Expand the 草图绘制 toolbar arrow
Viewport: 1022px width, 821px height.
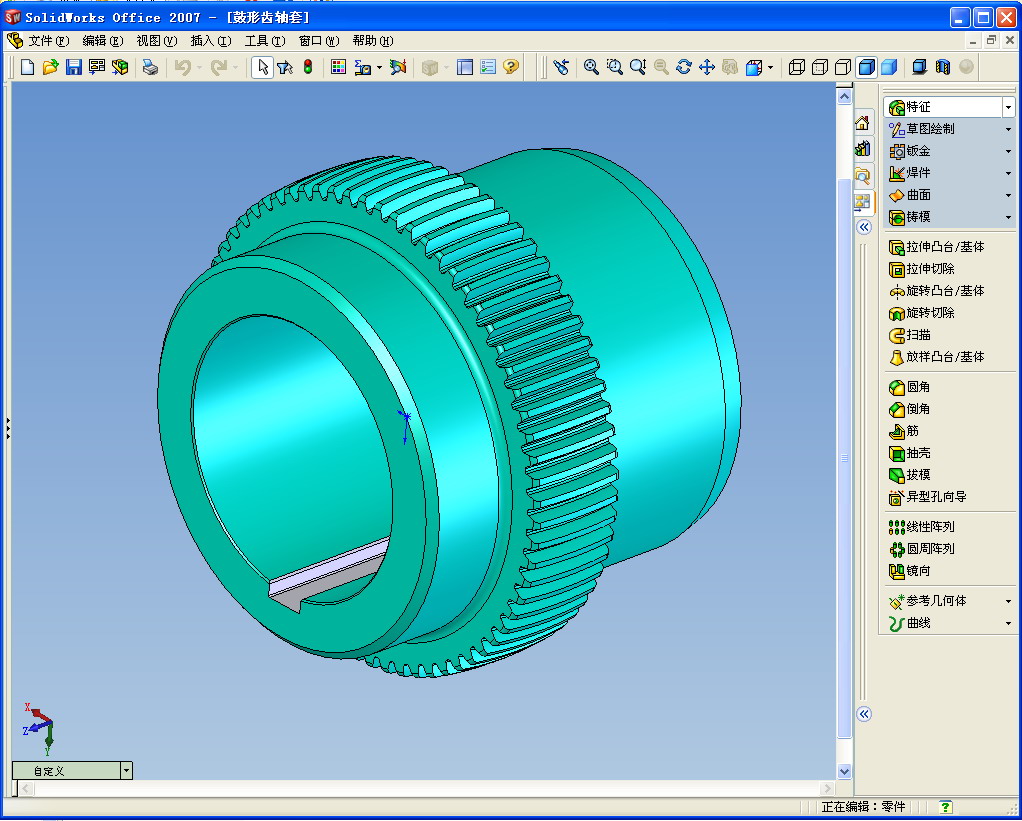tap(1008, 129)
